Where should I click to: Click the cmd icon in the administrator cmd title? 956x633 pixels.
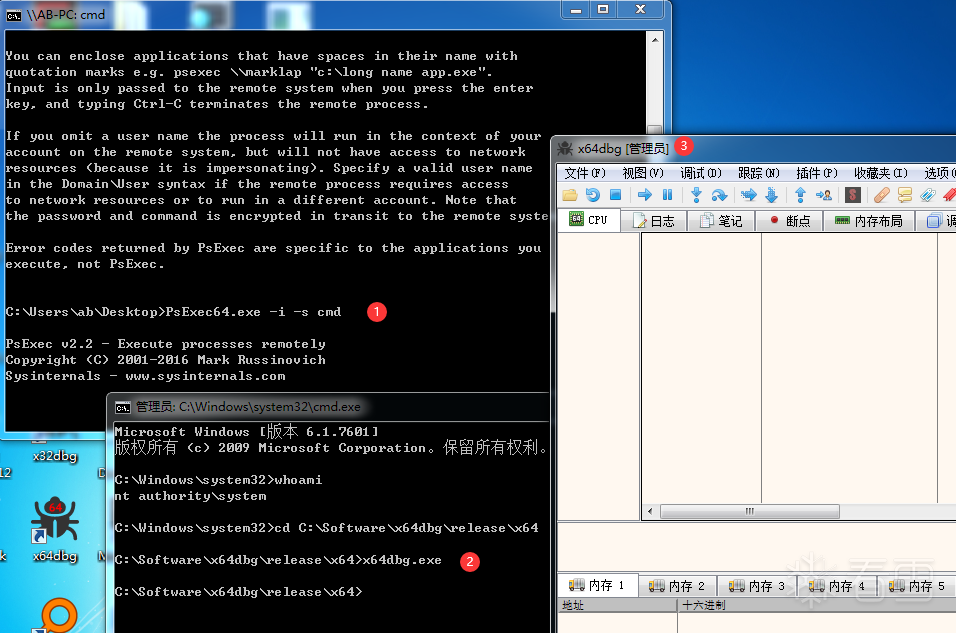123,407
